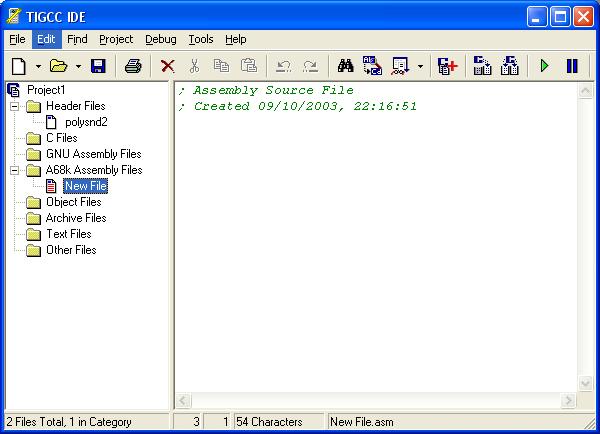600x434 pixels.
Task: Open the Tools menu
Action: (201, 39)
